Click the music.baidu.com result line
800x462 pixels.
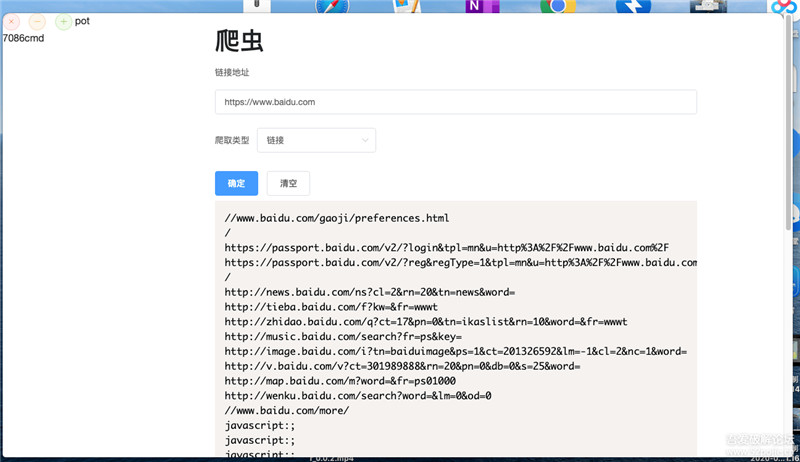[343, 337]
